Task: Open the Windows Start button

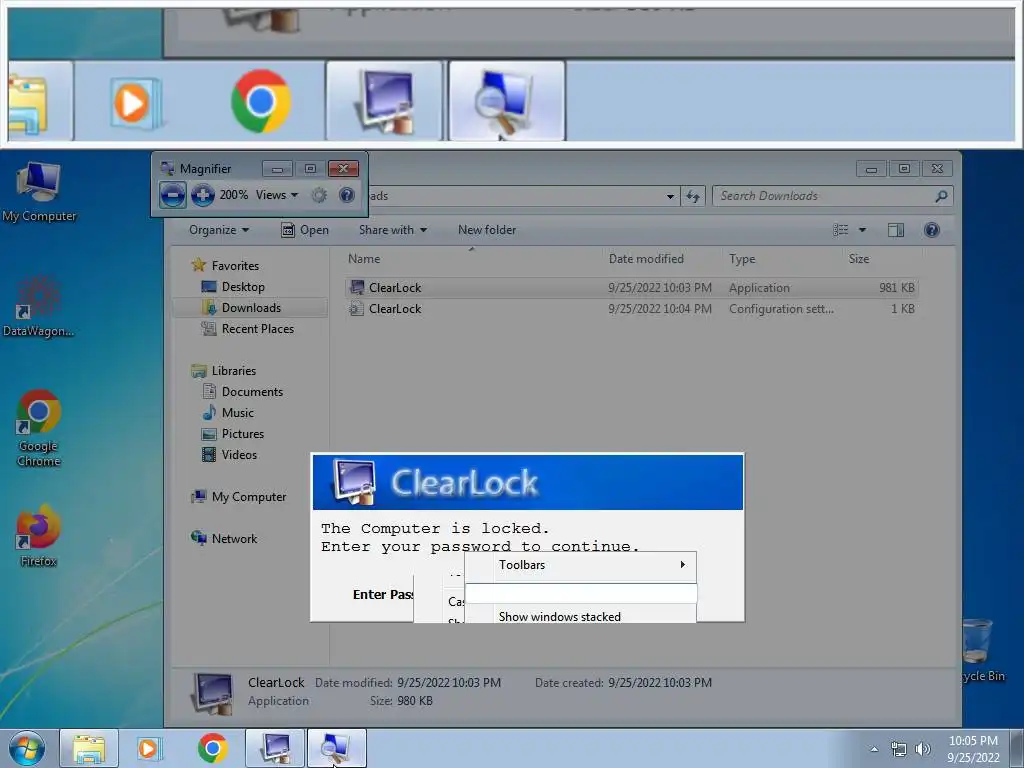Action: [x=27, y=748]
